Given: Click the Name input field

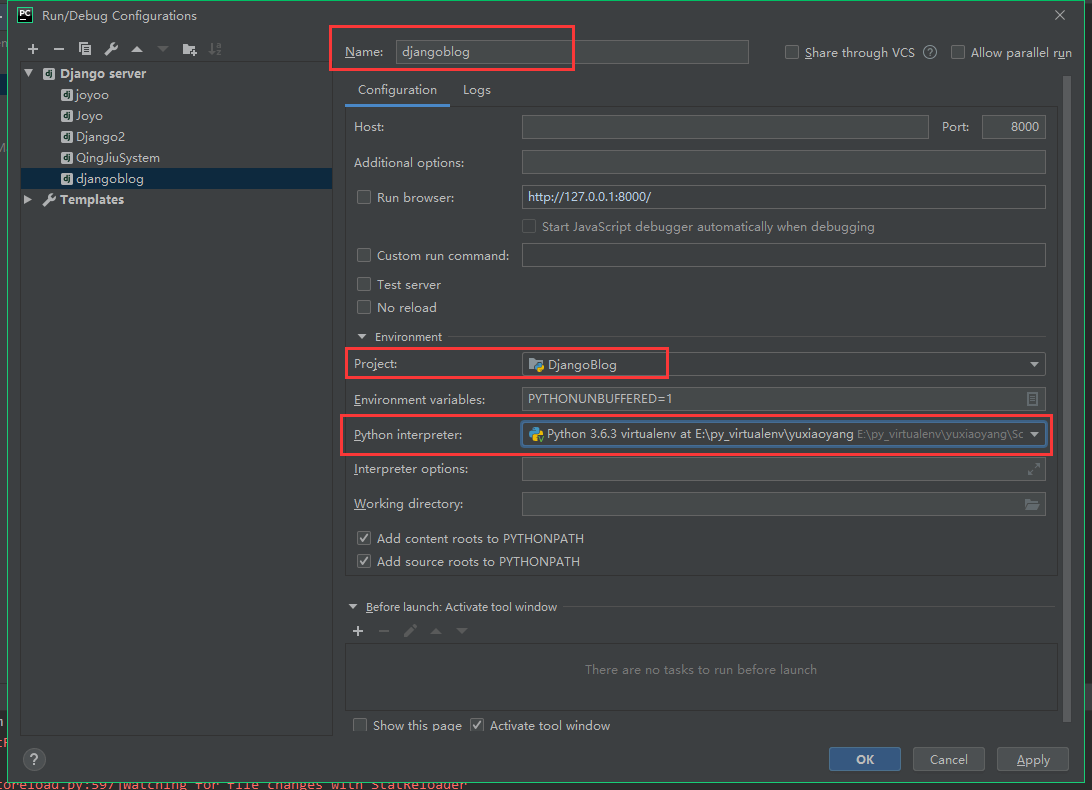Looking at the screenshot, I should pyautogui.click(x=572, y=52).
